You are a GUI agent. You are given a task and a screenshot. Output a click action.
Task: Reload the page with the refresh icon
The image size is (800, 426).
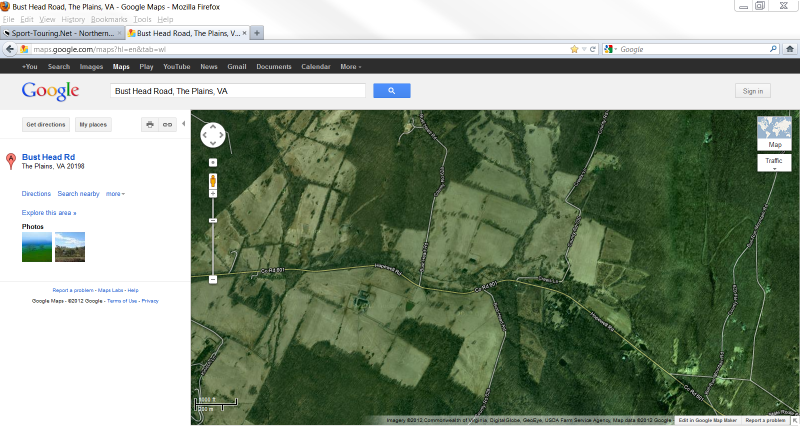click(593, 49)
